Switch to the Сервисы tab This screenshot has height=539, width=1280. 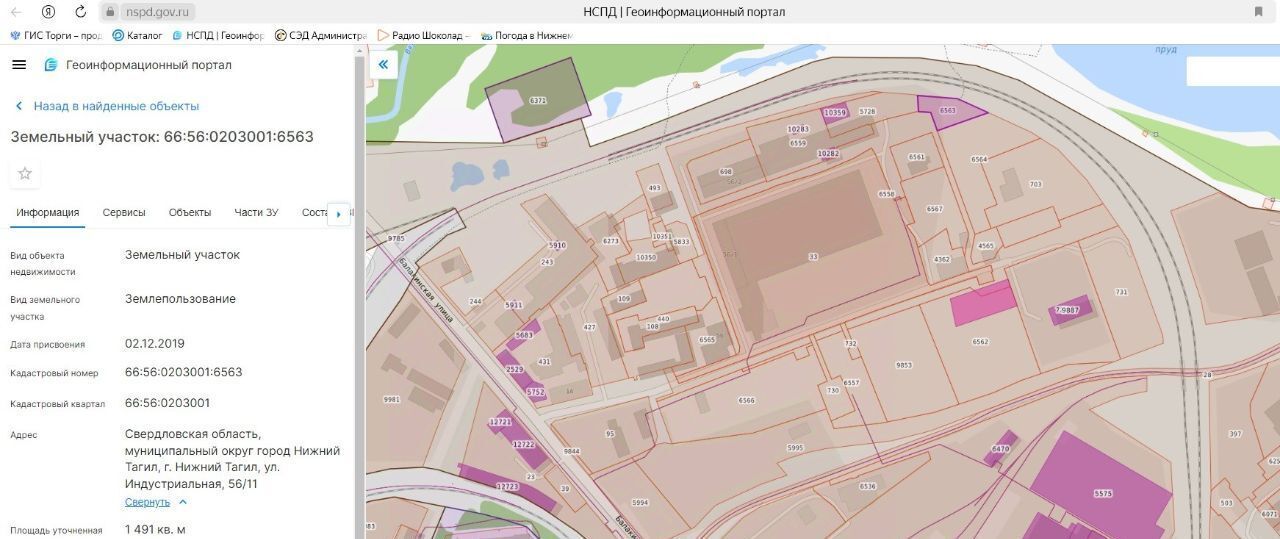[x=124, y=213]
